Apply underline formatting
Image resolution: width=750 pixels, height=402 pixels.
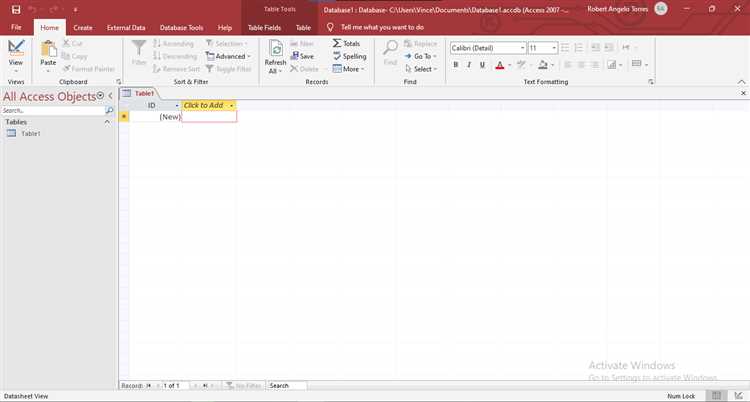pos(483,65)
